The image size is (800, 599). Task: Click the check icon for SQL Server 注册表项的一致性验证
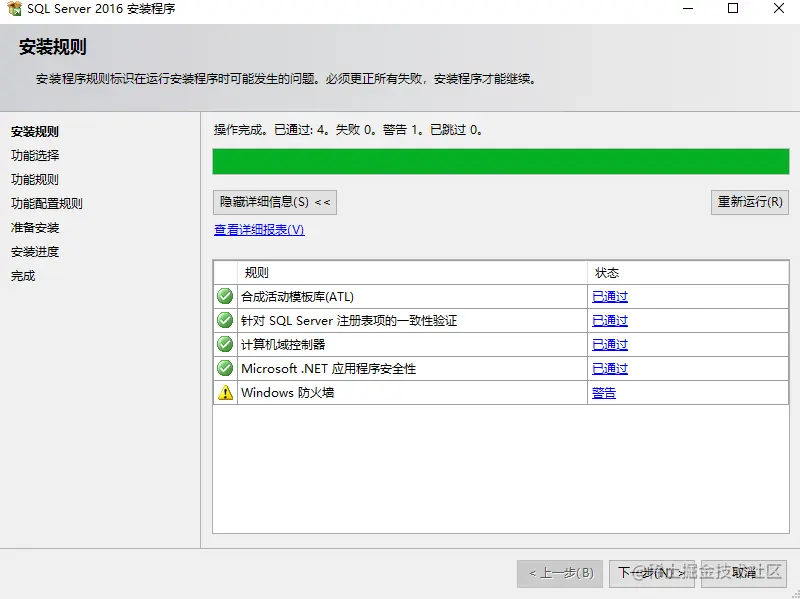click(225, 320)
